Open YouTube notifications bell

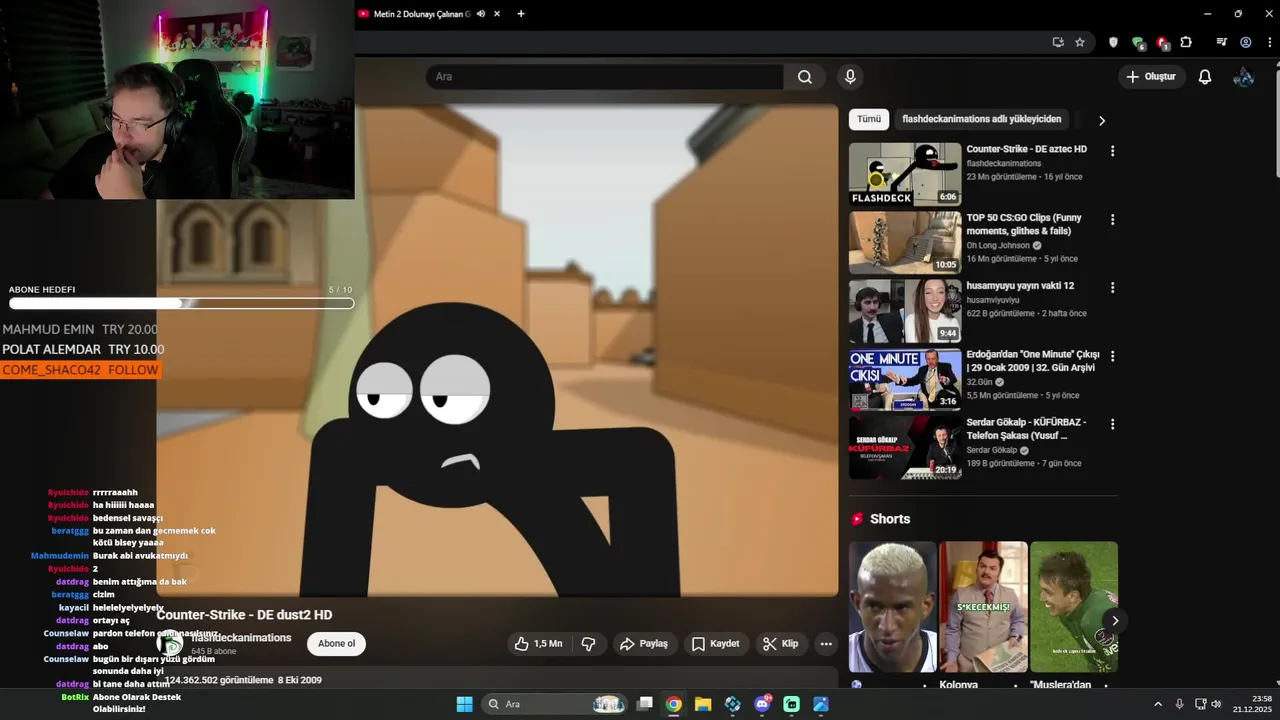(1205, 77)
